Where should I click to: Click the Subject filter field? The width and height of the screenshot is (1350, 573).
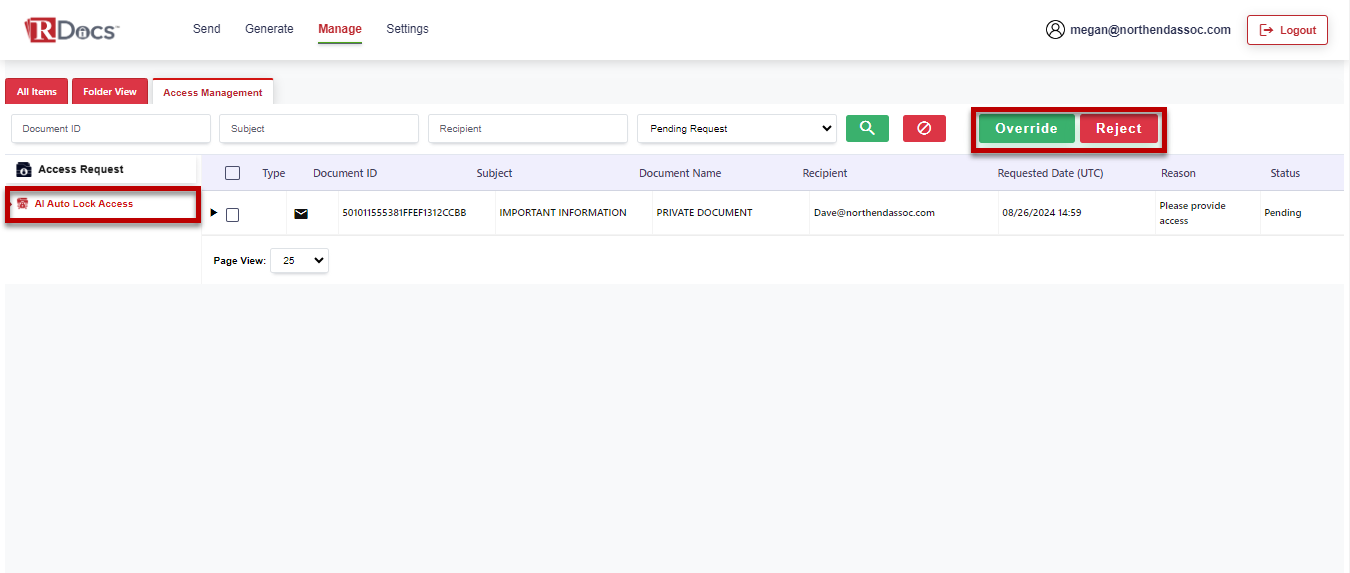click(x=319, y=128)
